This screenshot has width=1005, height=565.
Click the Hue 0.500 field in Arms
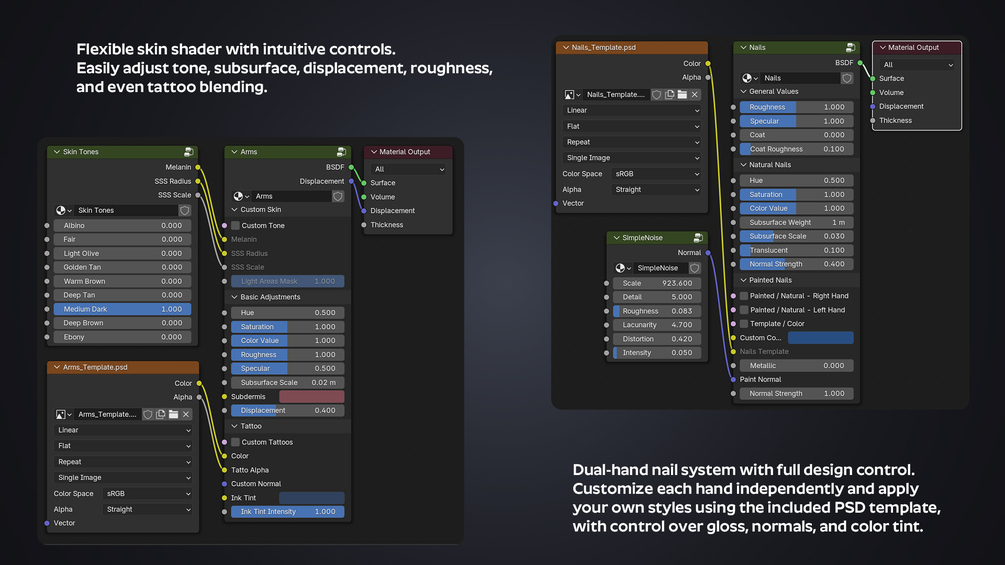288,313
